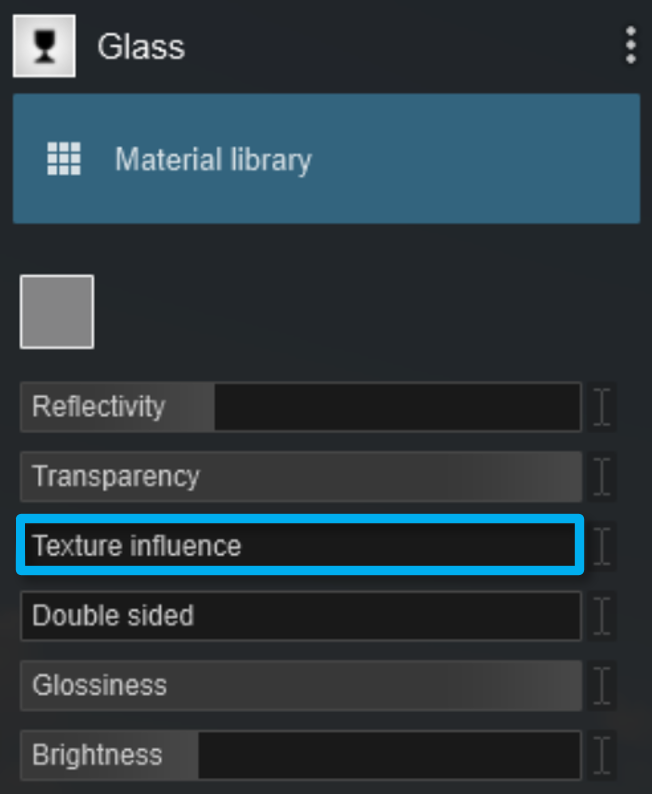
Task: Click the Brightness type-in cursor icon
Action: pos(601,755)
